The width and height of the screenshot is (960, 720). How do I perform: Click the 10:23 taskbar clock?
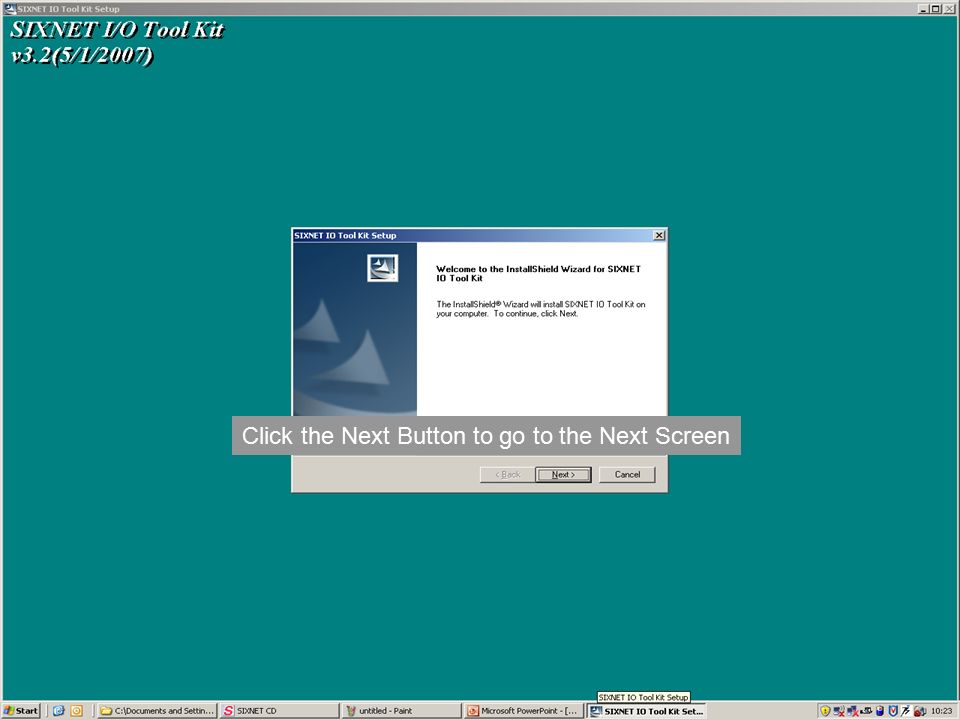(942, 711)
